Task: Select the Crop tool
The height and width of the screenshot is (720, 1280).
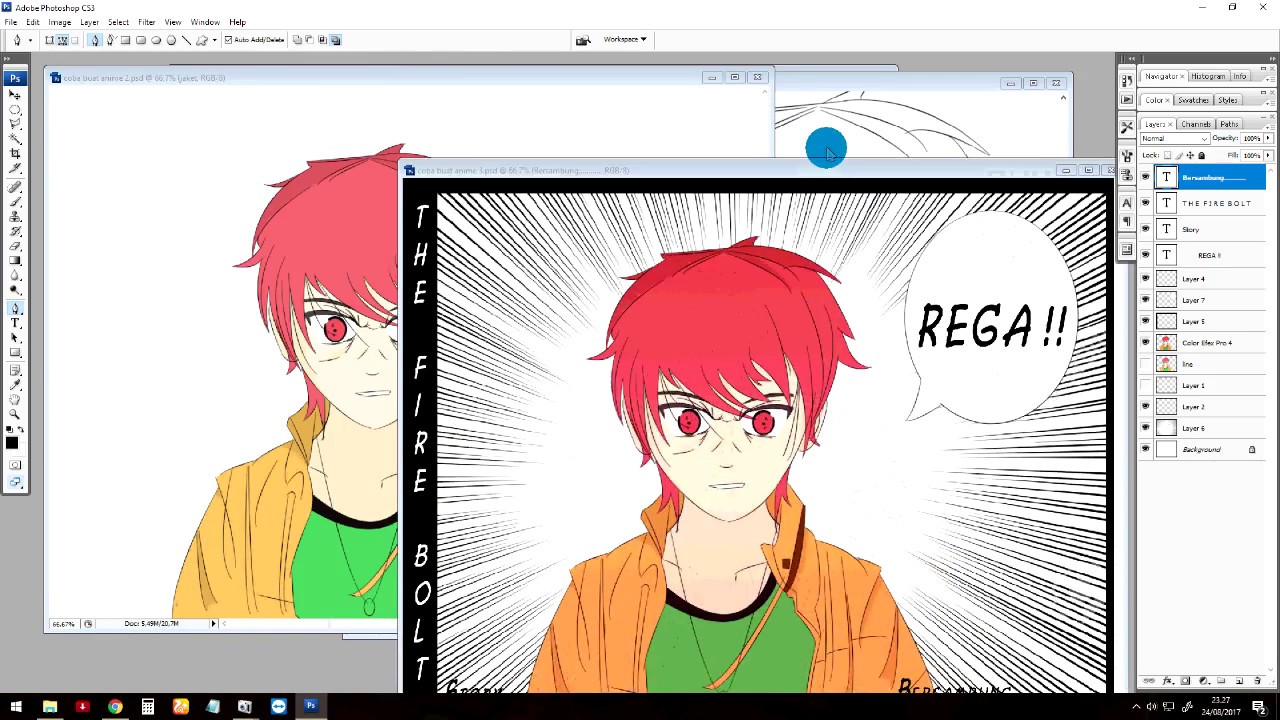Action: coord(14,153)
